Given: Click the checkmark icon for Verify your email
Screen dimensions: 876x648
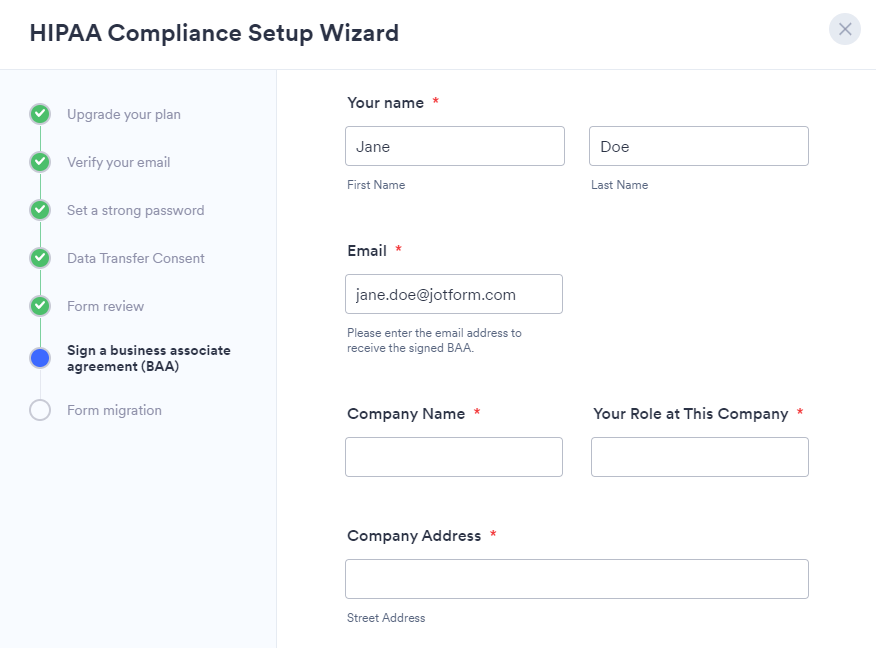Looking at the screenshot, I should click(x=40, y=162).
